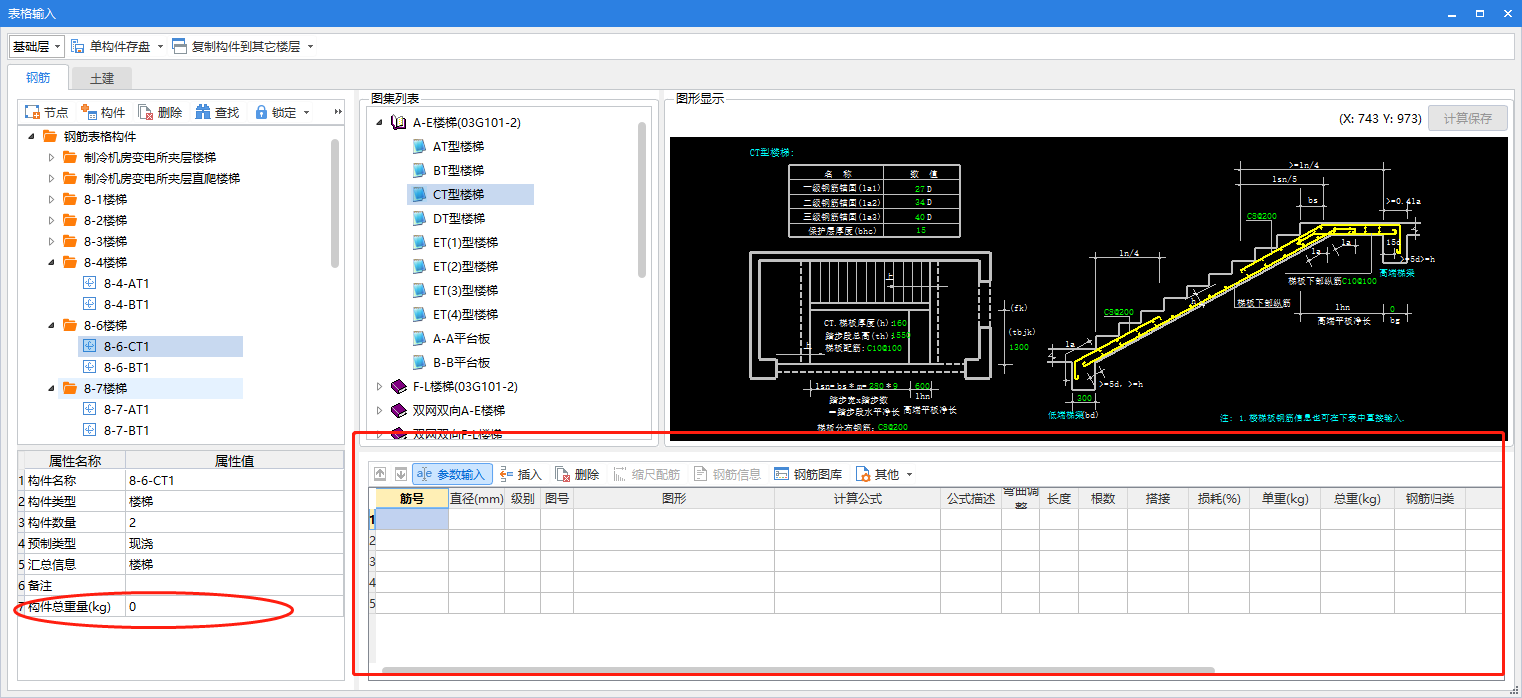Image resolution: width=1522 pixels, height=698 pixels.
Task: Open the 基础层 floor dropdown
Action: 37,46
